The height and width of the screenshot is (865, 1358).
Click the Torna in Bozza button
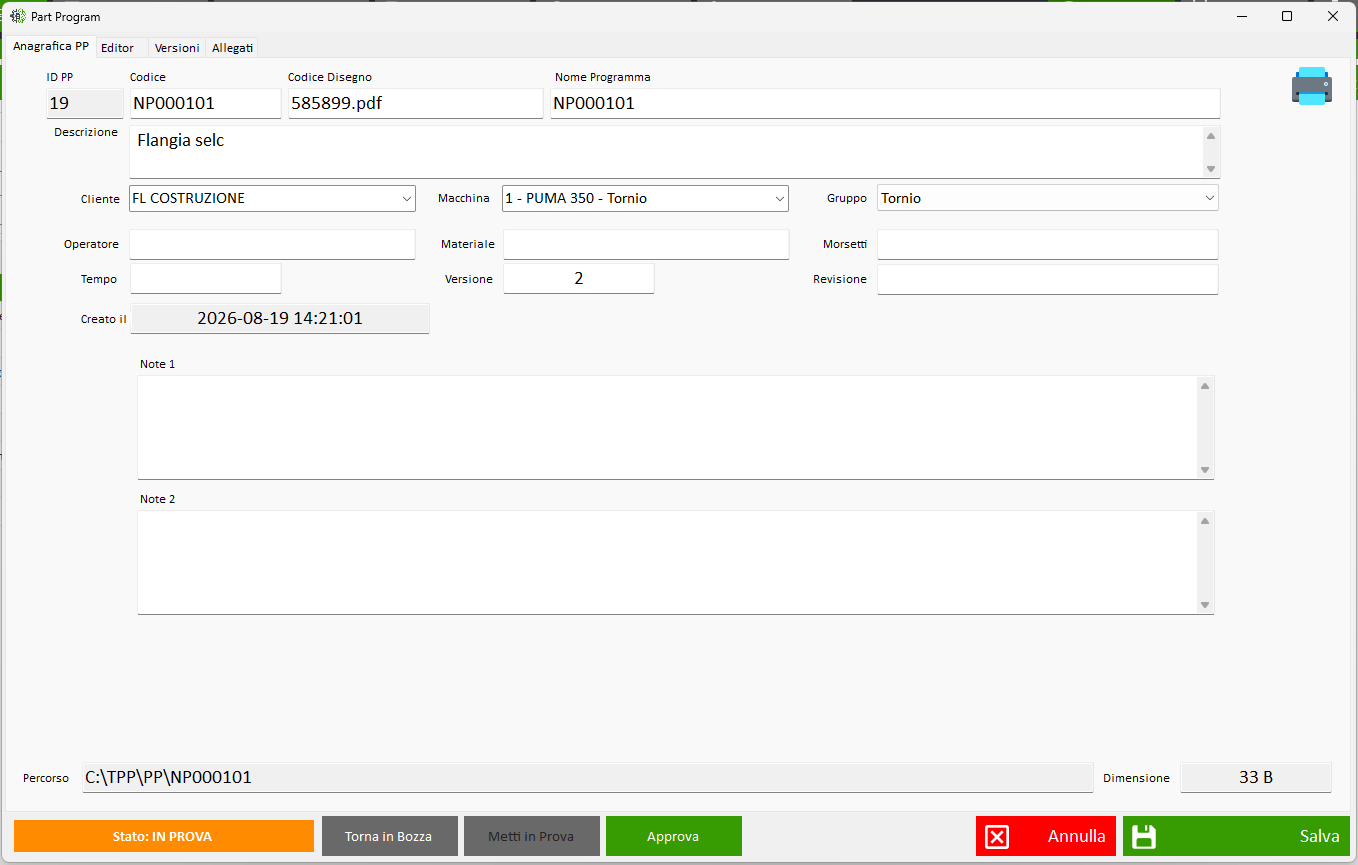click(x=389, y=836)
